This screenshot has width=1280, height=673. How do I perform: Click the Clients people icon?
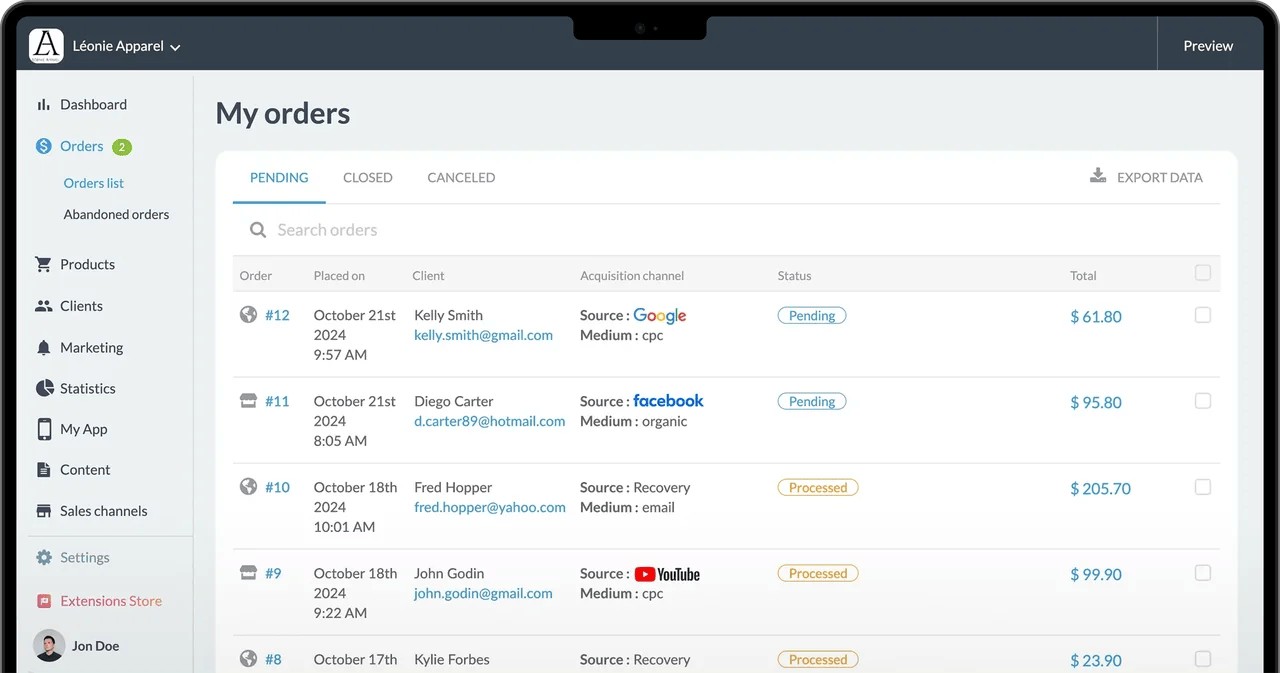click(x=43, y=307)
